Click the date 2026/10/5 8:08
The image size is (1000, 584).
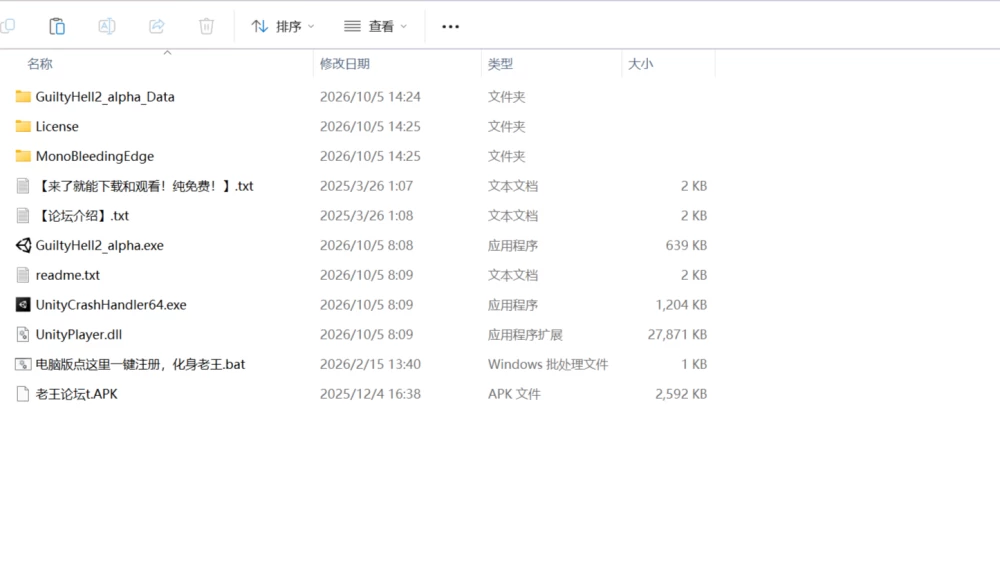(366, 245)
